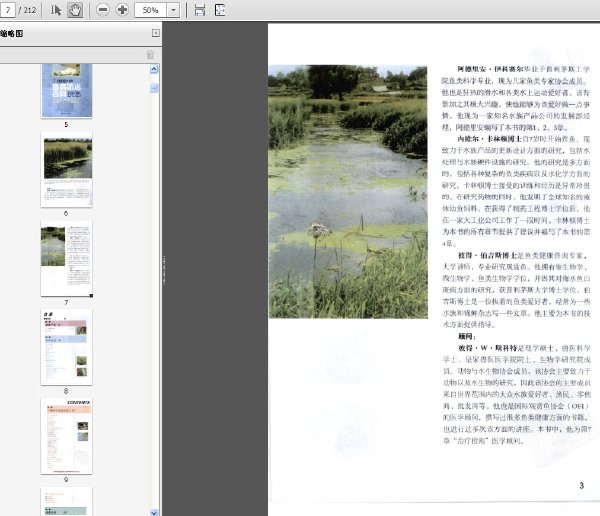Click the fit one full page icon
Image resolution: width=600 pixels, height=516 pixels.
(x=220, y=10)
